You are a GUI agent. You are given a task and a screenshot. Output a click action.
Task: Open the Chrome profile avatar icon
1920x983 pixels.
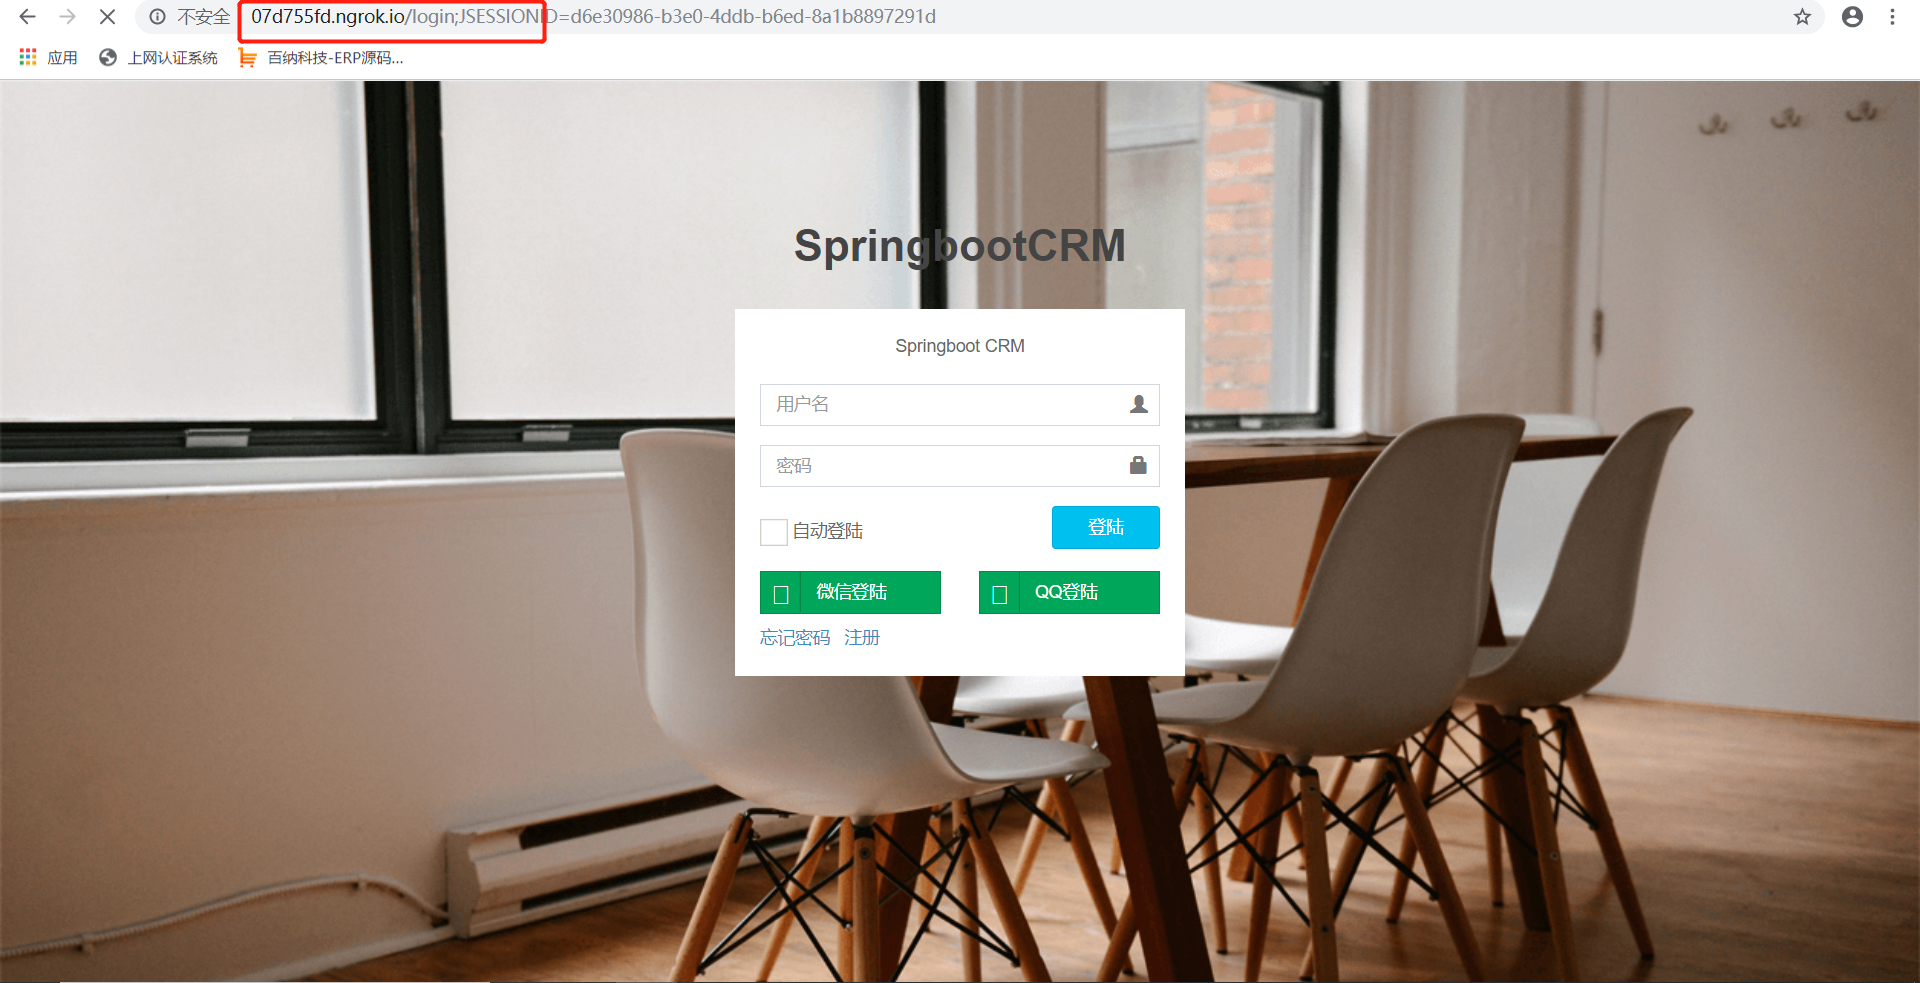pos(1852,17)
